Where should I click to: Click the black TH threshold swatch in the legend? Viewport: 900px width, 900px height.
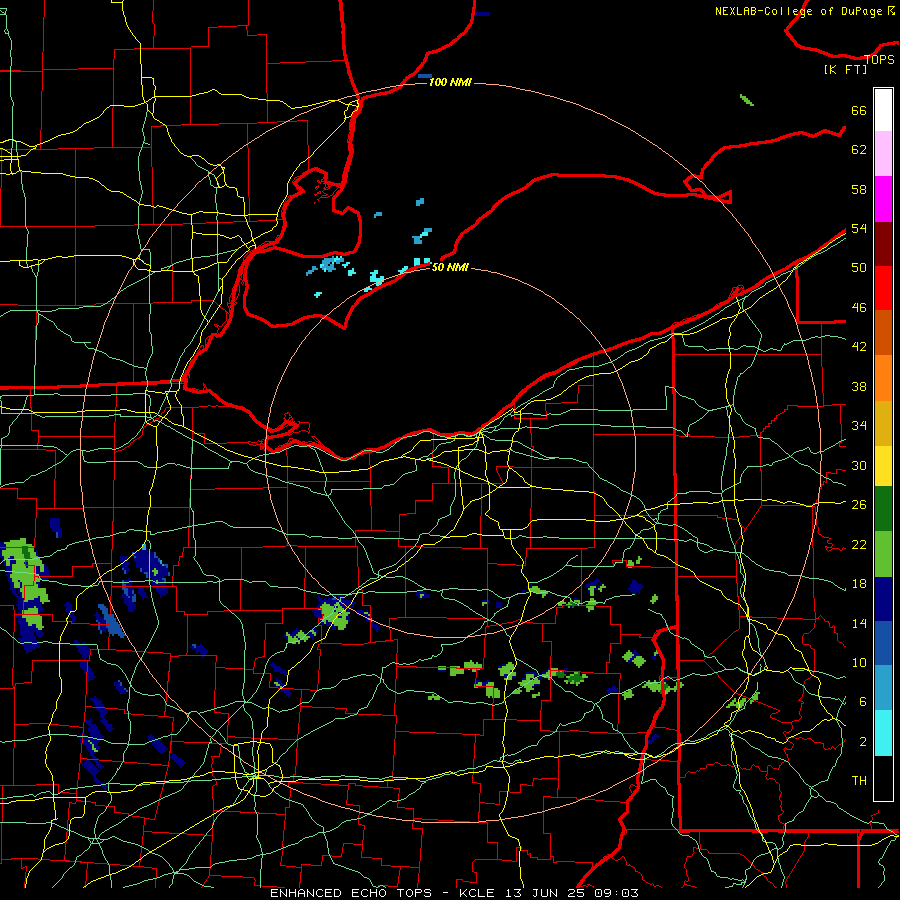pos(883,778)
